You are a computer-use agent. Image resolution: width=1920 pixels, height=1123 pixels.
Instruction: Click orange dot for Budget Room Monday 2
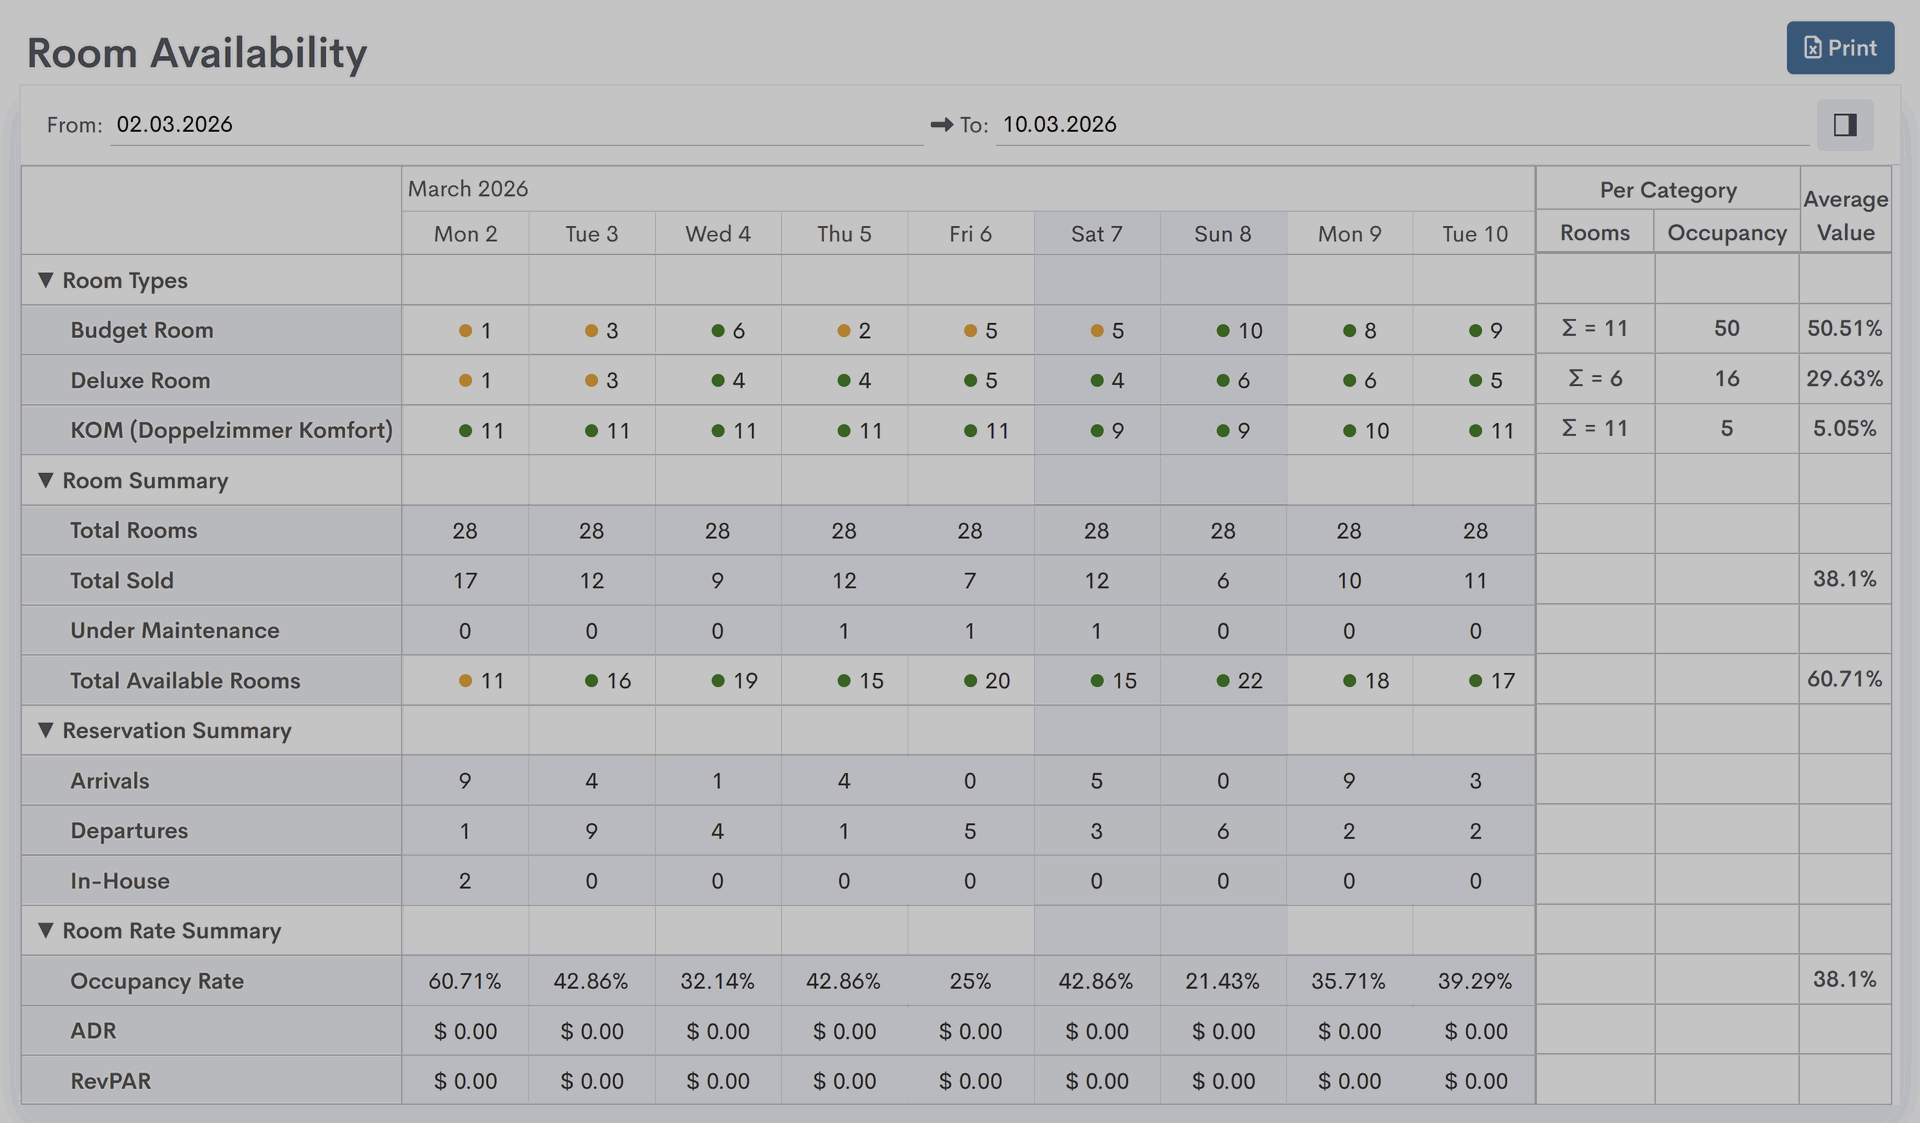click(x=465, y=331)
